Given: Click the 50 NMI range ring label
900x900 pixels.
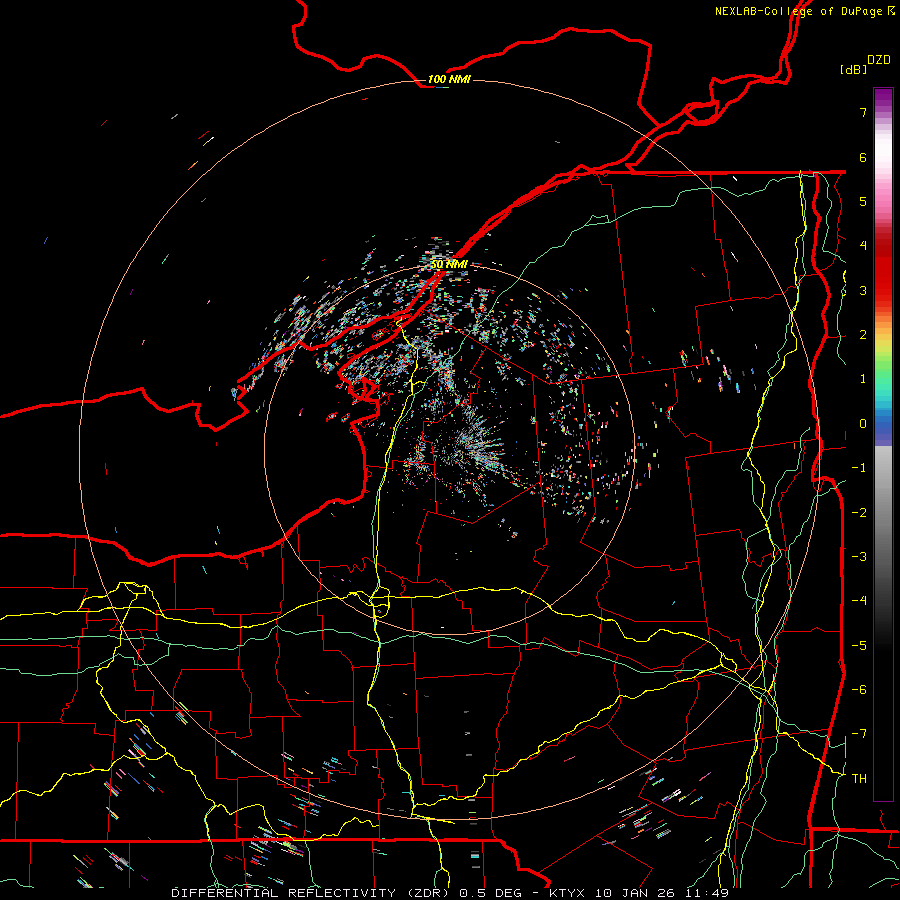Looking at the screenshot, I should (449, 264).
